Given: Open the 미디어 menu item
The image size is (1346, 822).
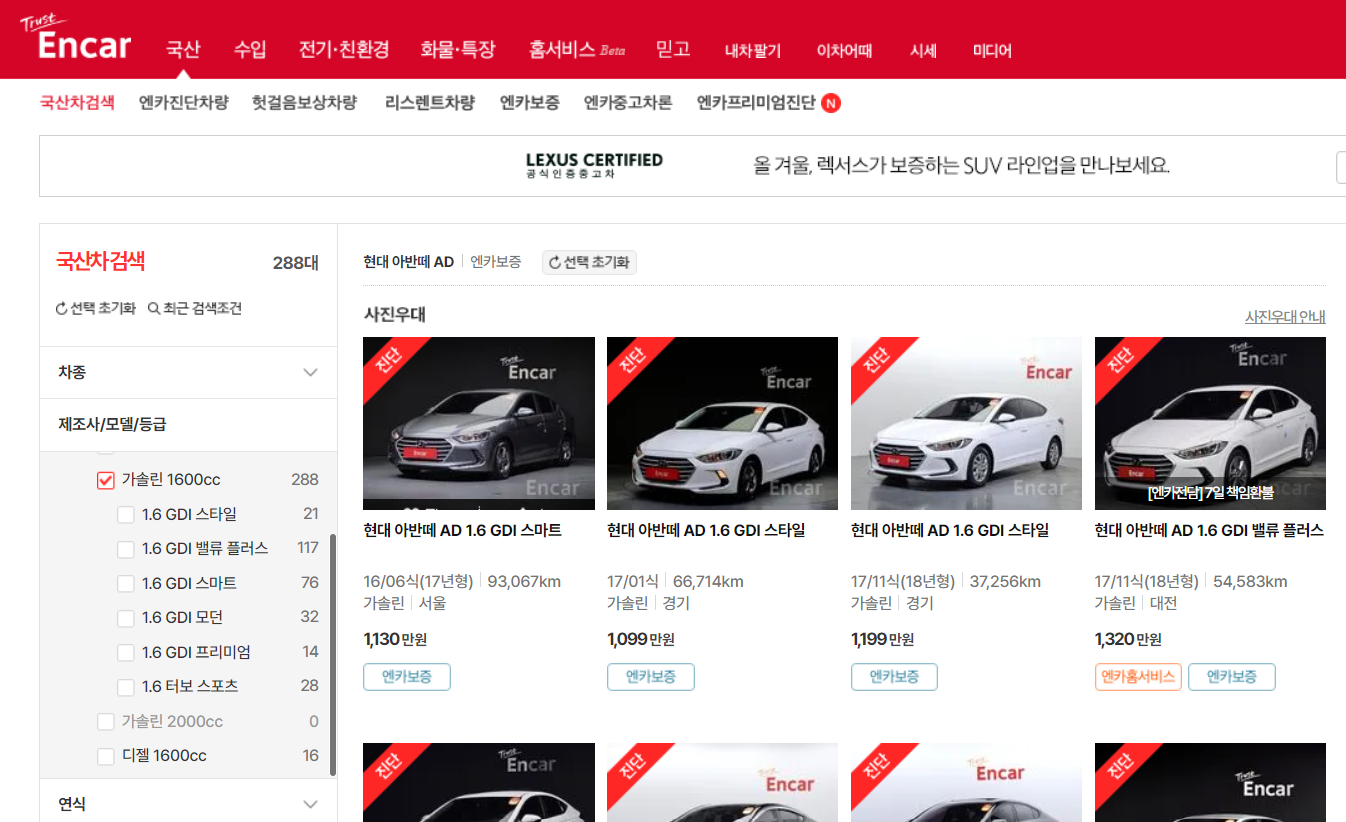Looking at the screenshot, I should [992, 51].
